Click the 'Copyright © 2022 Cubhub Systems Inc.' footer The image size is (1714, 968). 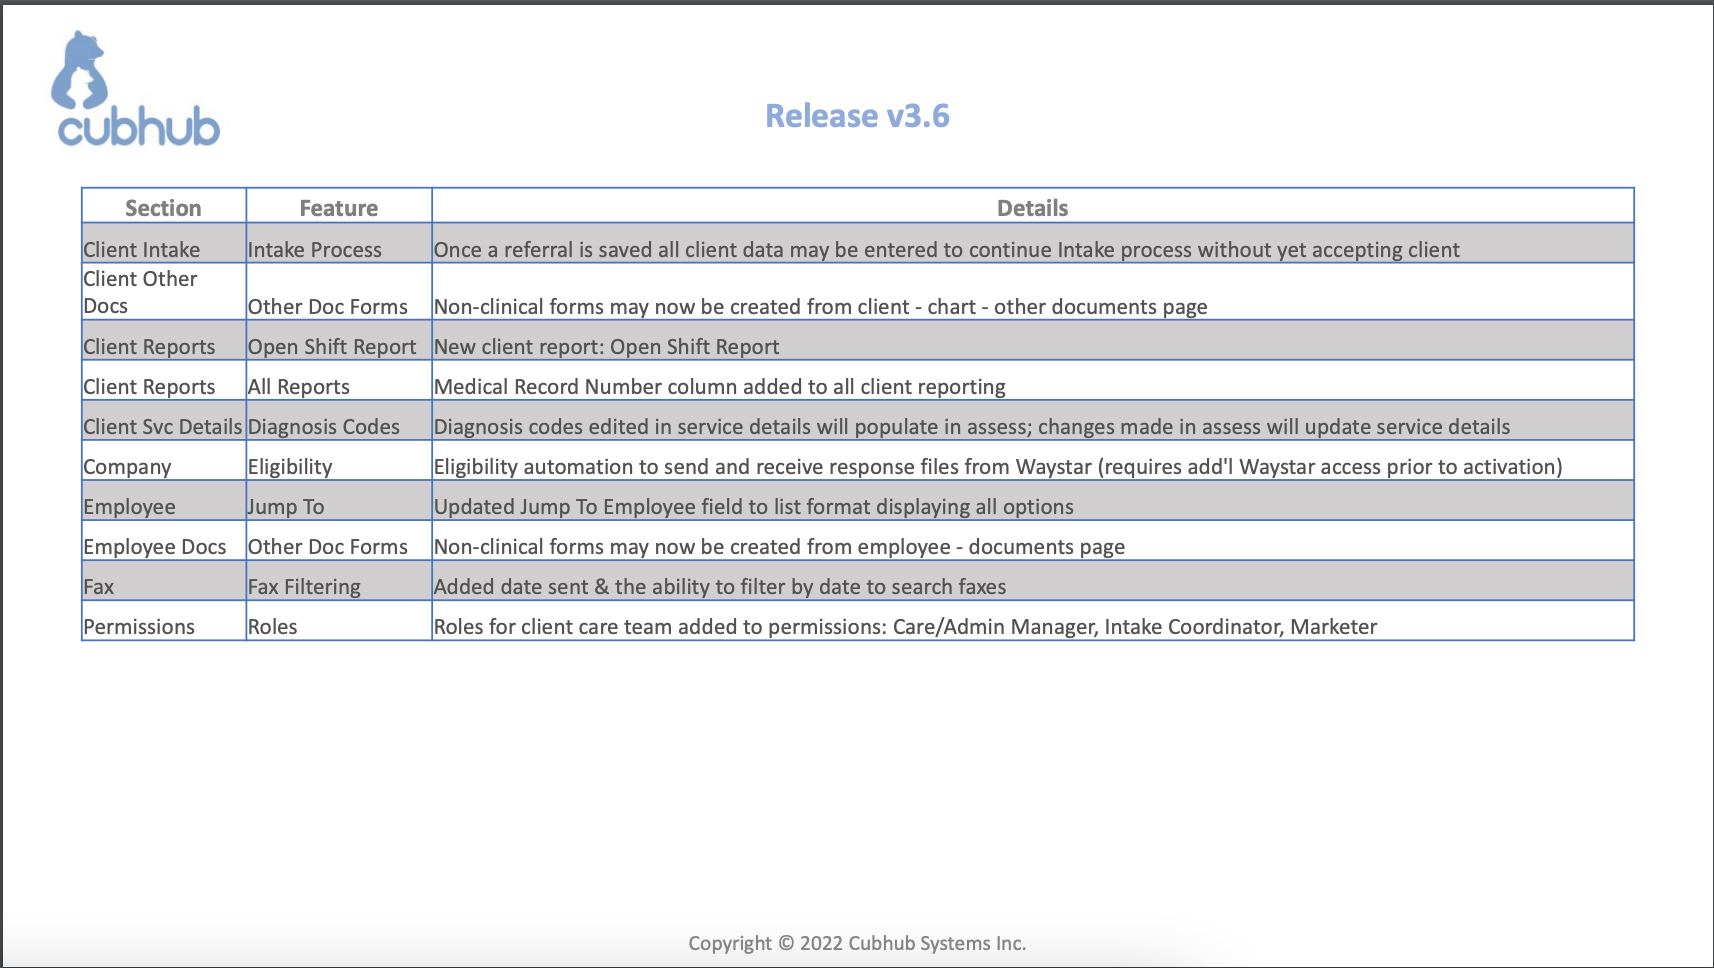[x=857, y=943]
